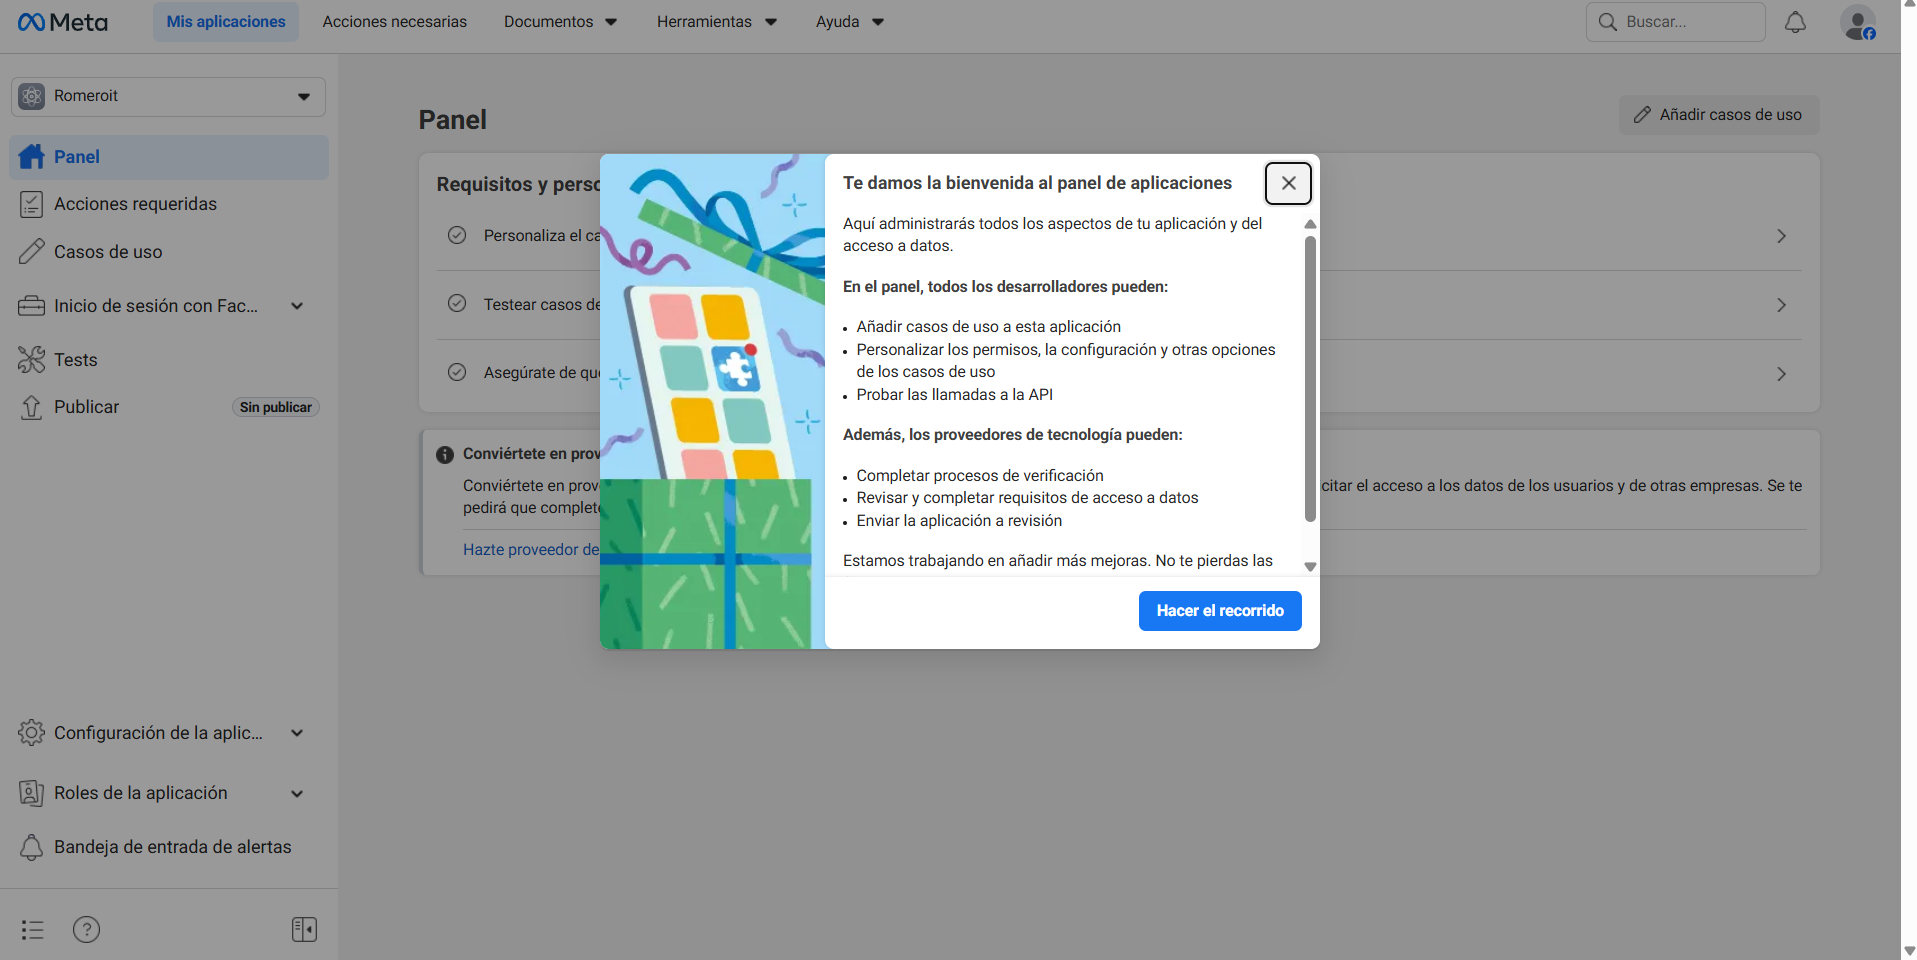1917x960 pixels.
Task: Expand the Ayuda menu
Action: coord(850,22)
